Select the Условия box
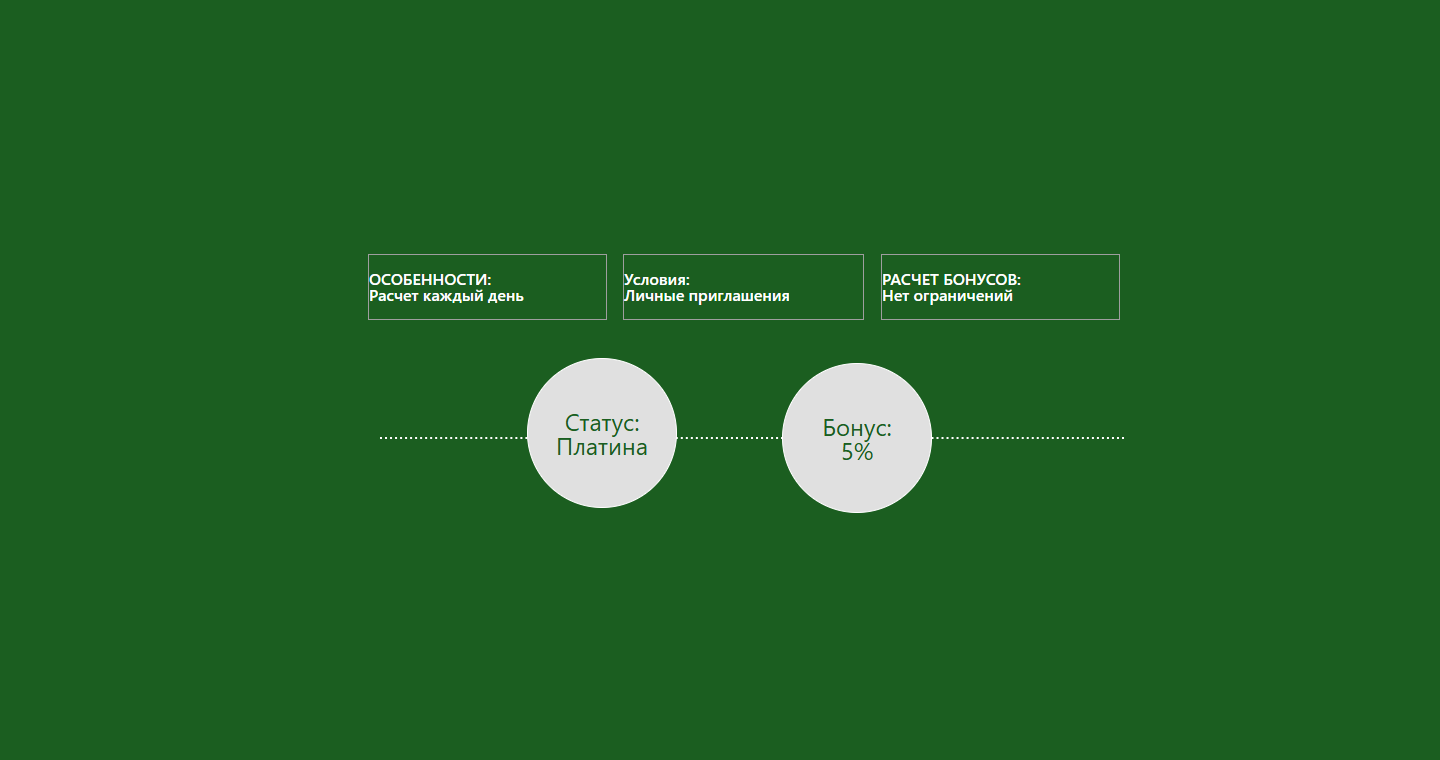This screenshot has width=1440, height=760. pyautogui.click(x=743, y=287)
